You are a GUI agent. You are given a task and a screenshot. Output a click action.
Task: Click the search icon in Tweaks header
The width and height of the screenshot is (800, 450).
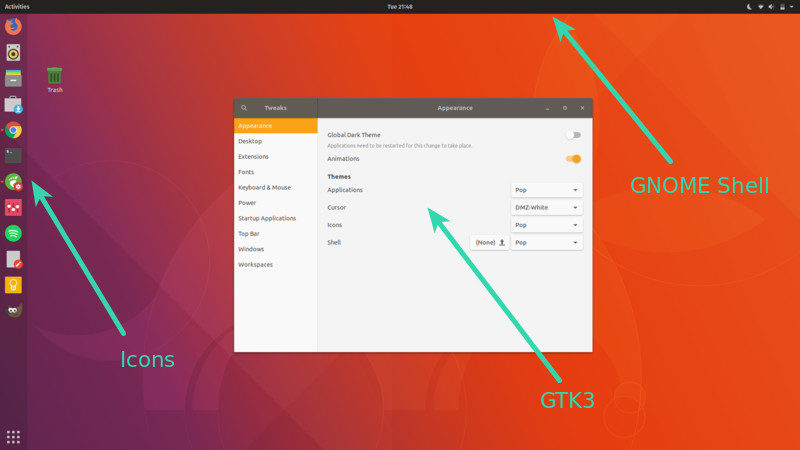pos(244,108)
